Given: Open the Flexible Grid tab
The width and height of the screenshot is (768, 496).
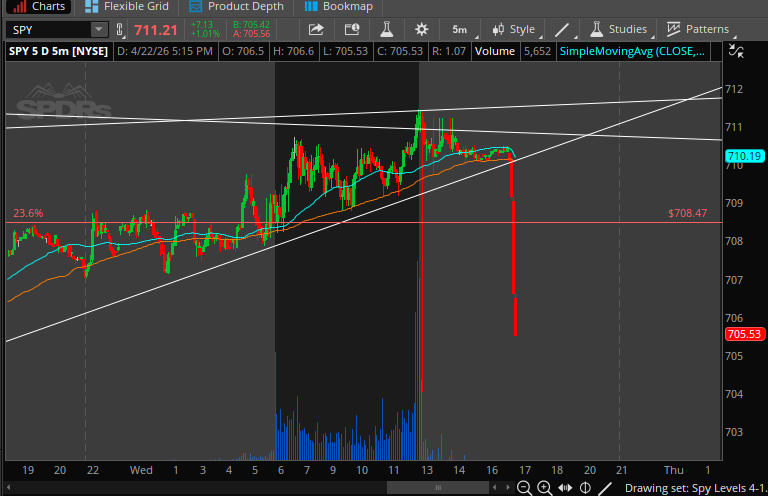Looking at the screenshot, I should pyautogui.click(x=127, y=6).
